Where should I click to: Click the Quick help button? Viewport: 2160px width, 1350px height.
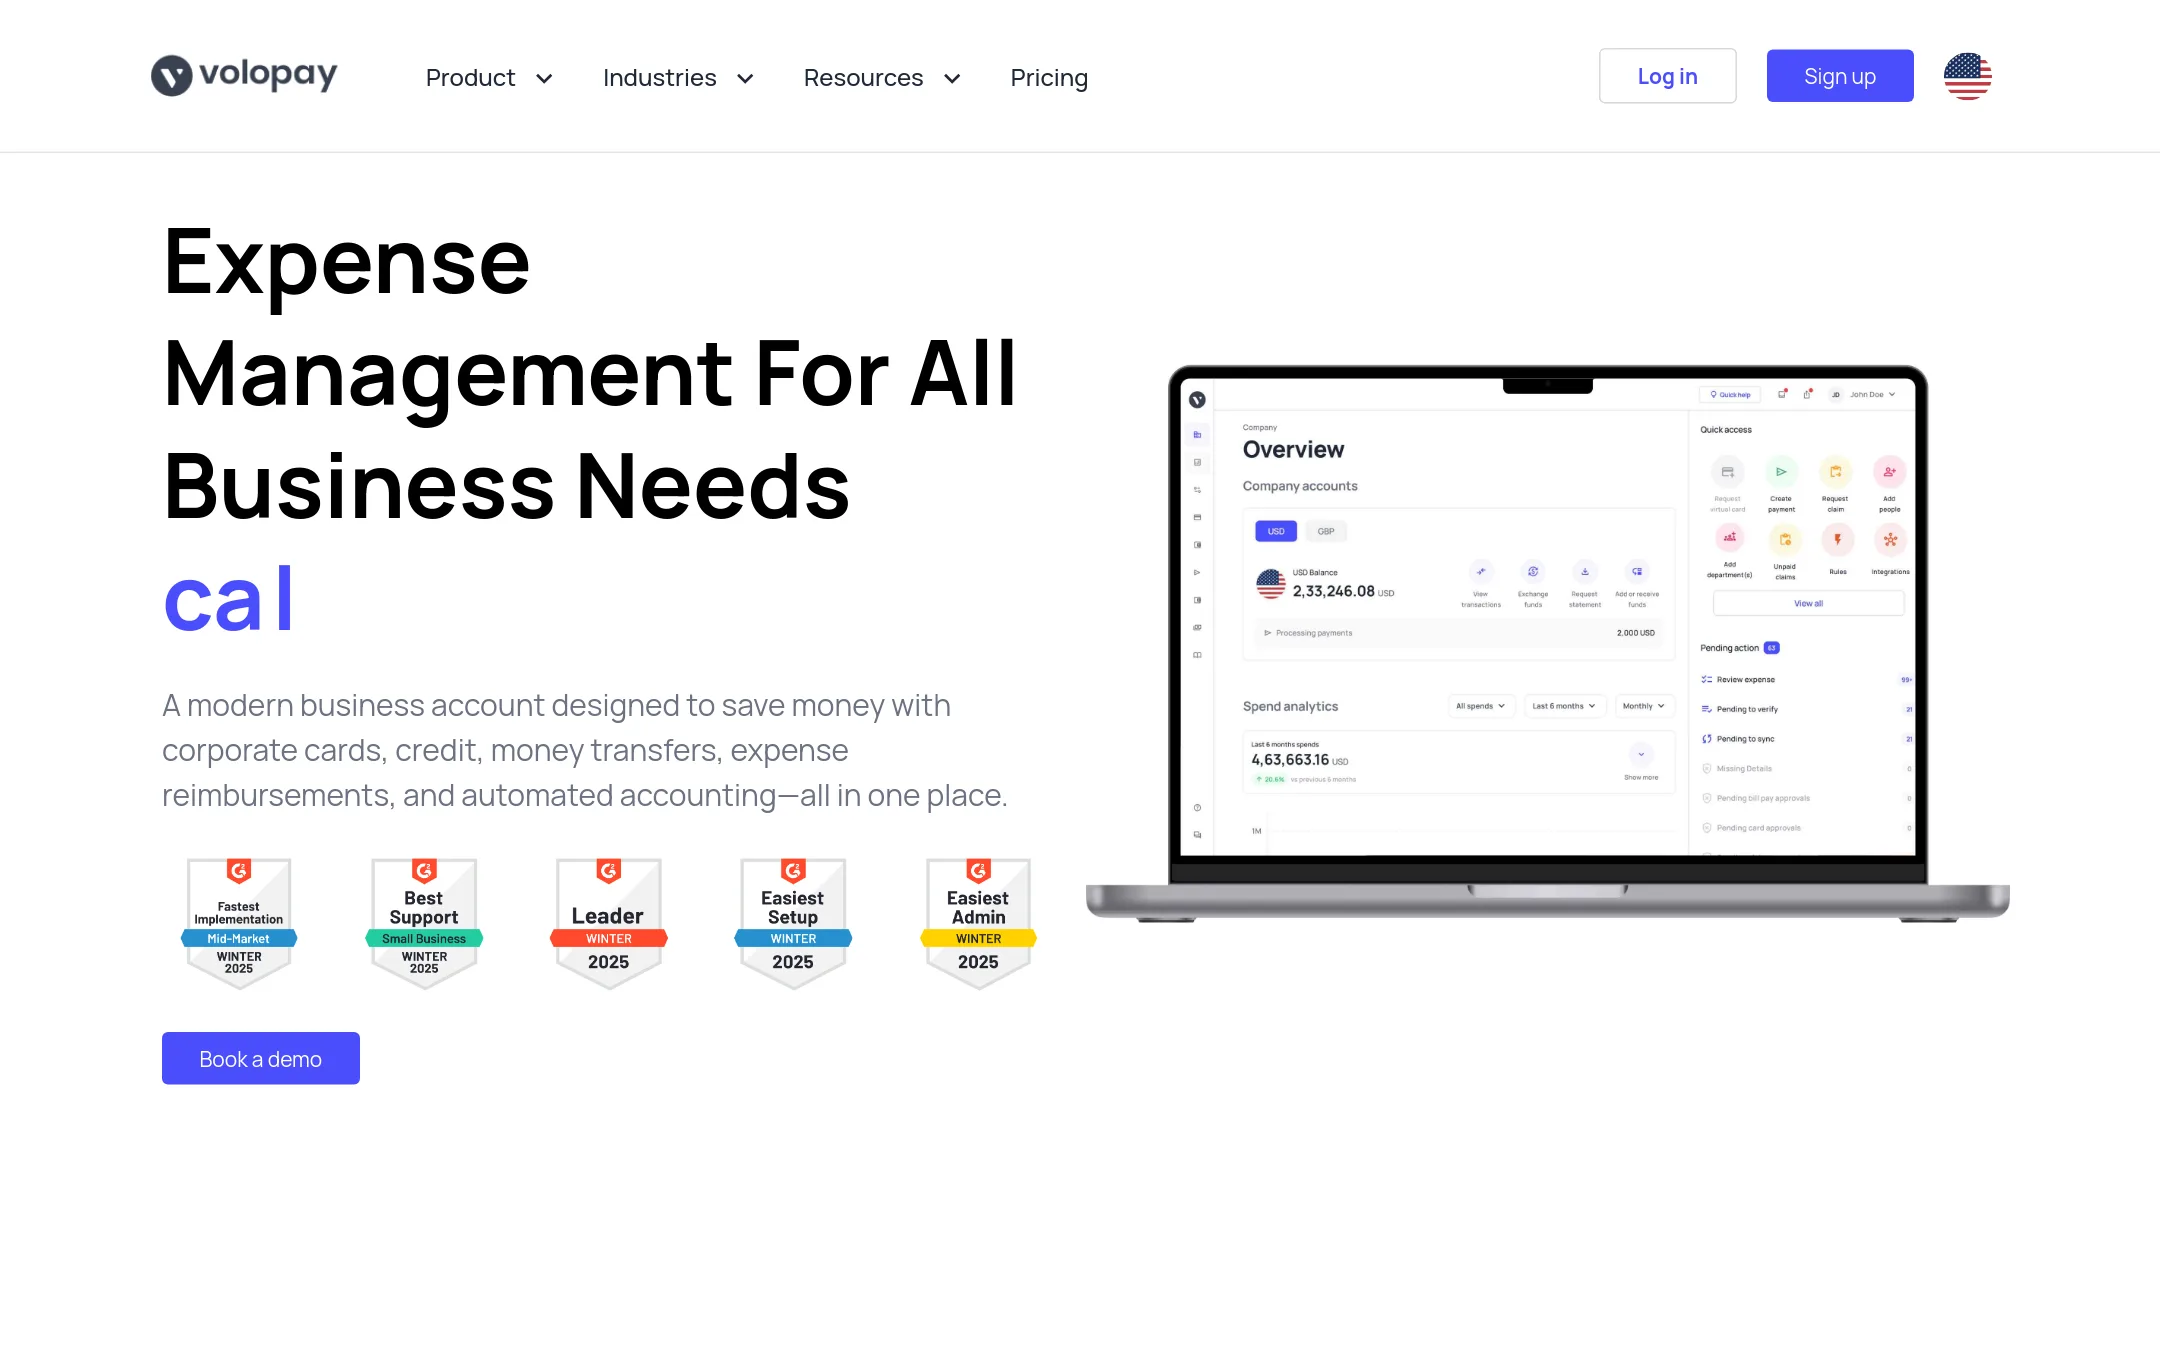pos(1730,395)
